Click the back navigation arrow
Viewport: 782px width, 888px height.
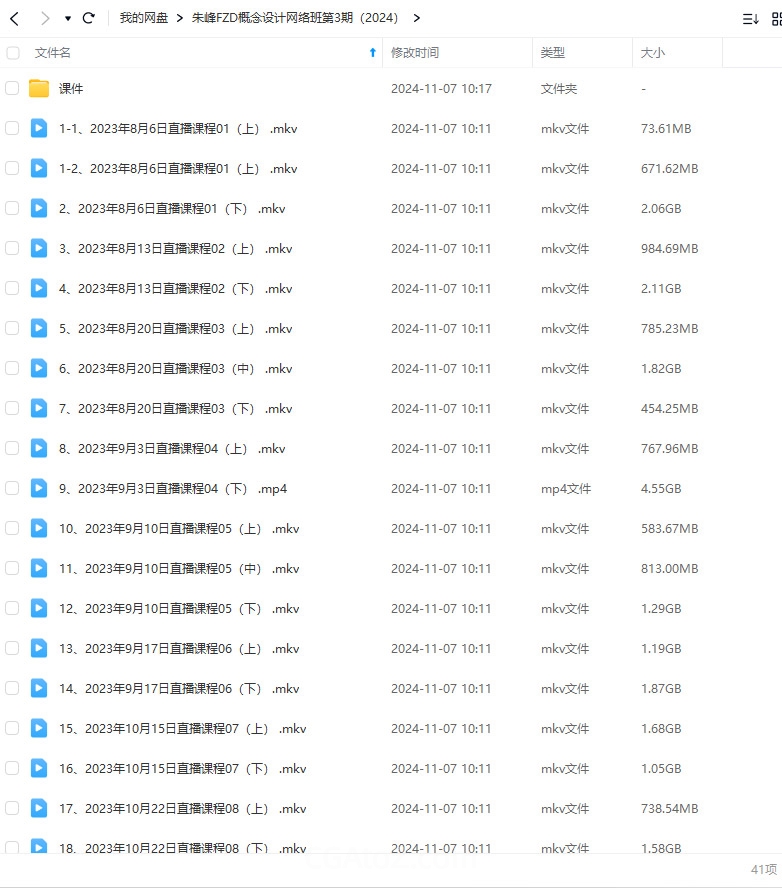click(15, 19)
